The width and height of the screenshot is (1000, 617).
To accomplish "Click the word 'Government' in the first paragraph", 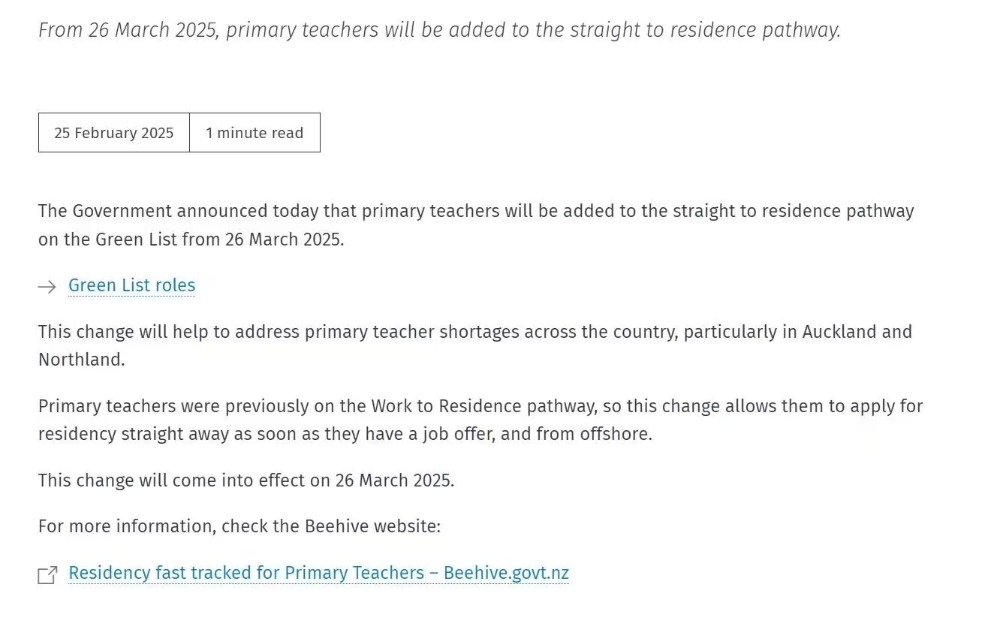I will 122,211.
